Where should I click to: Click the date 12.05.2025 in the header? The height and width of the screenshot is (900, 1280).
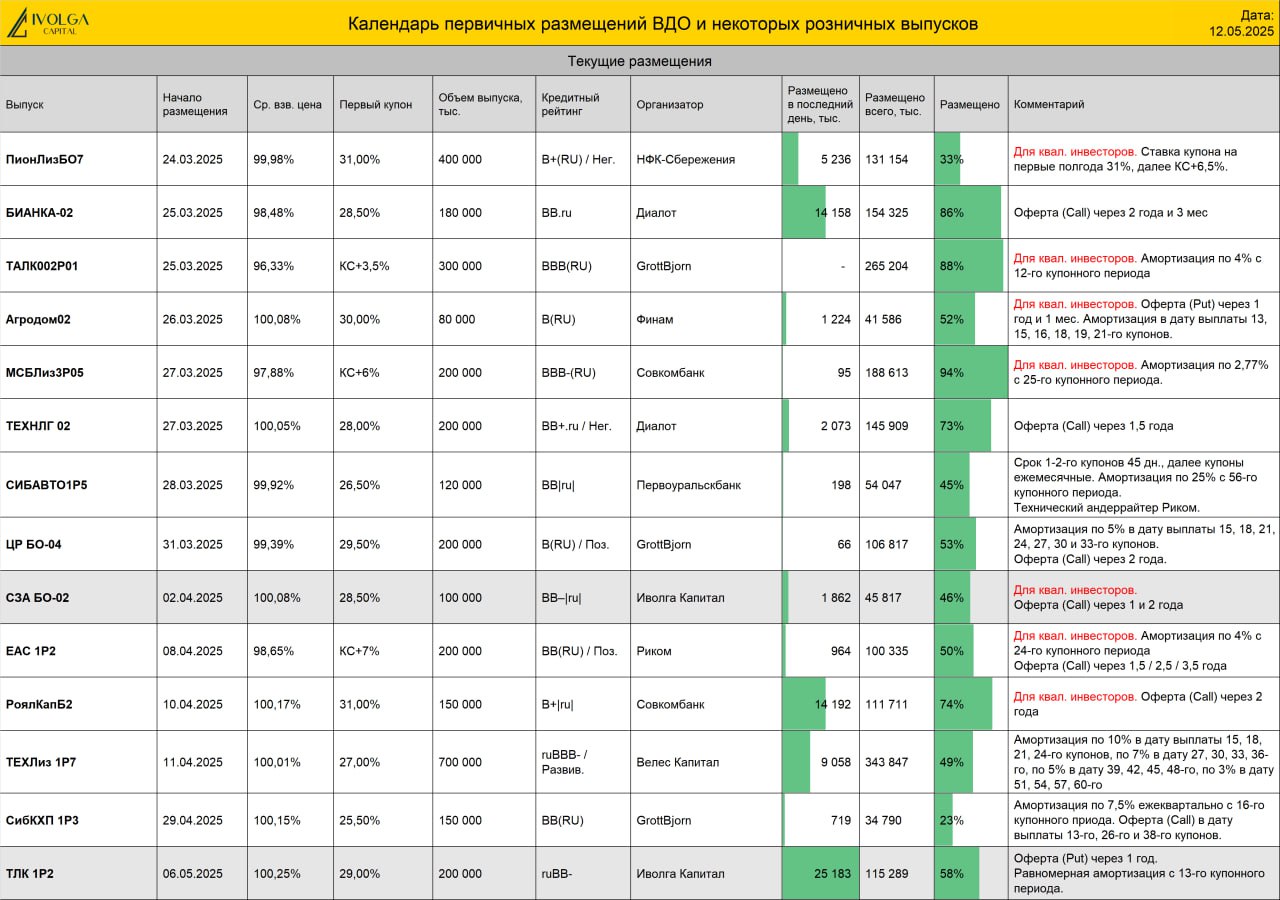pos(1241,31)
